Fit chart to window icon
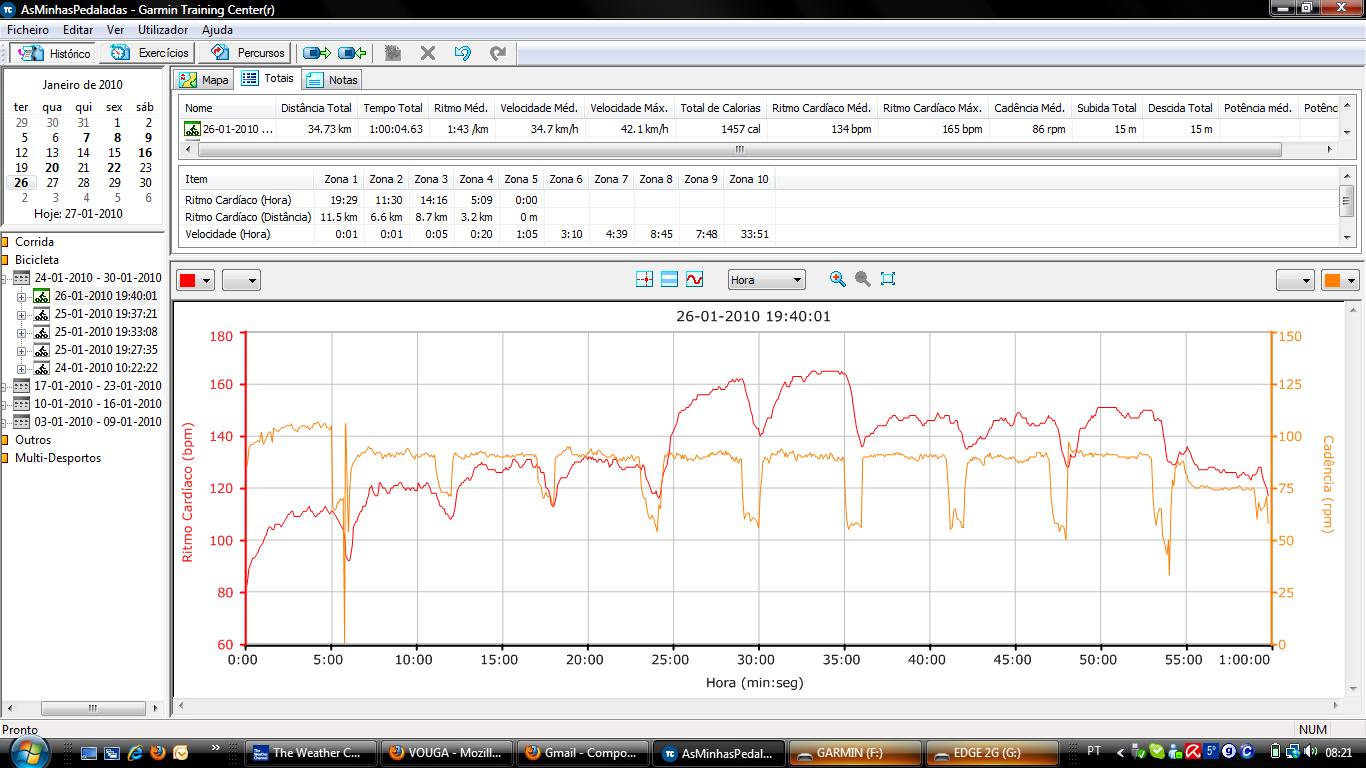Viewport: 1366px width, 768px height. 888,280
